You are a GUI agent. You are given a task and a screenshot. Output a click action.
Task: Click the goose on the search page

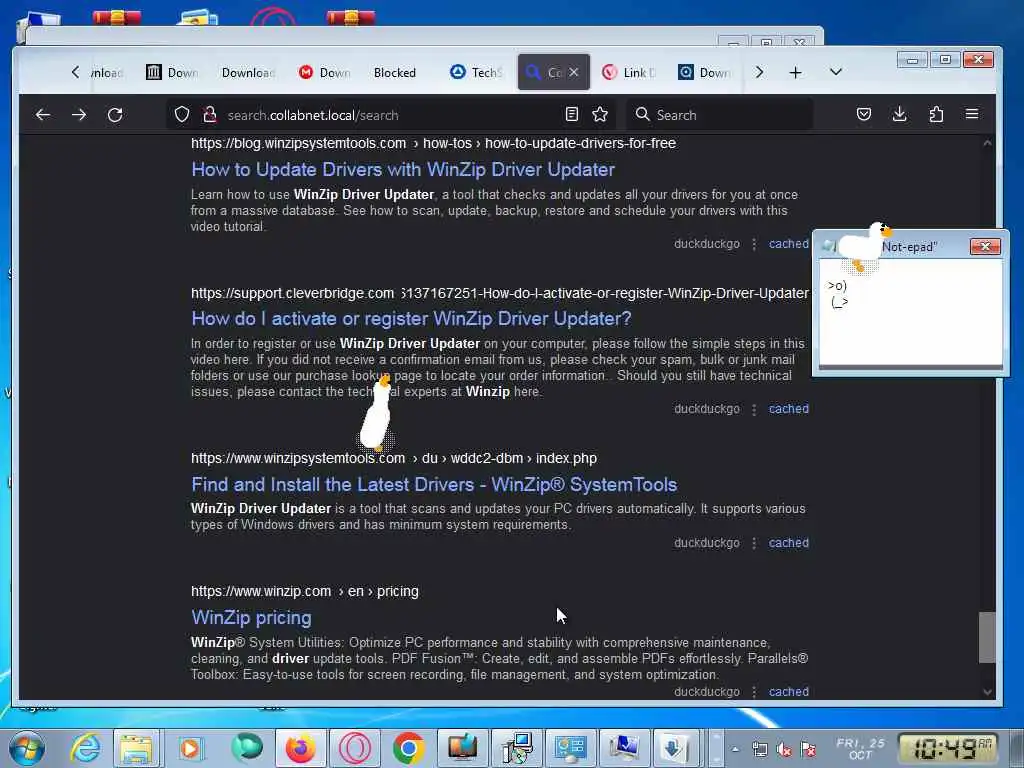click(x=377, y=413)
